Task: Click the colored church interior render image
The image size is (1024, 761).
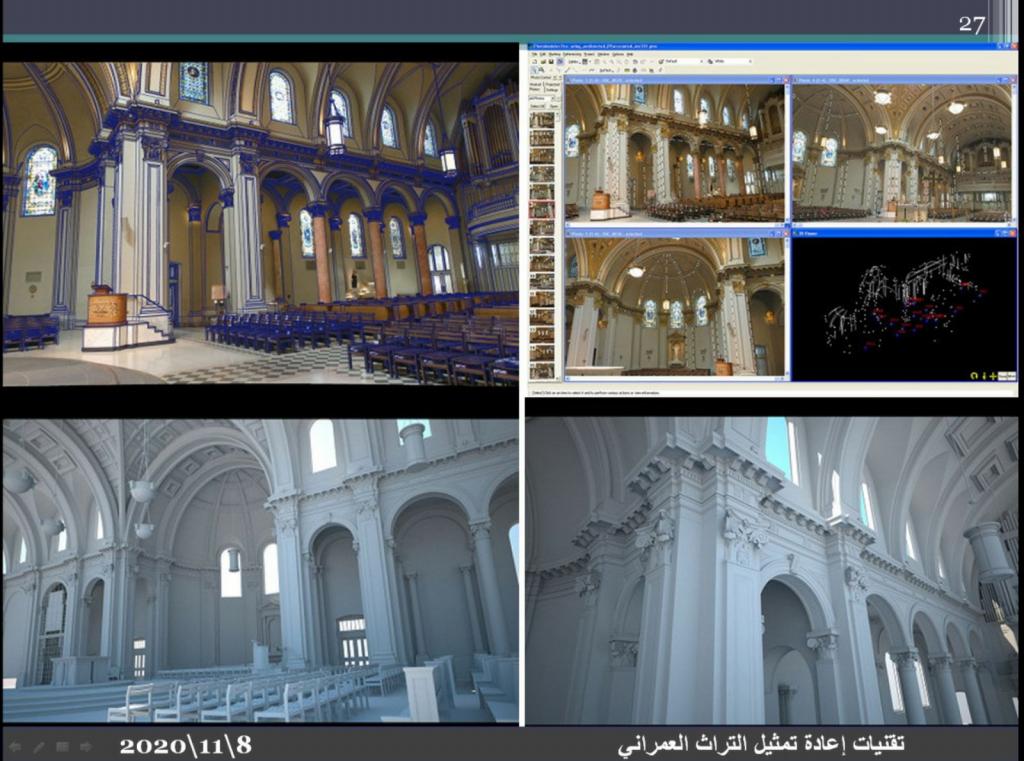Action: 260,223
